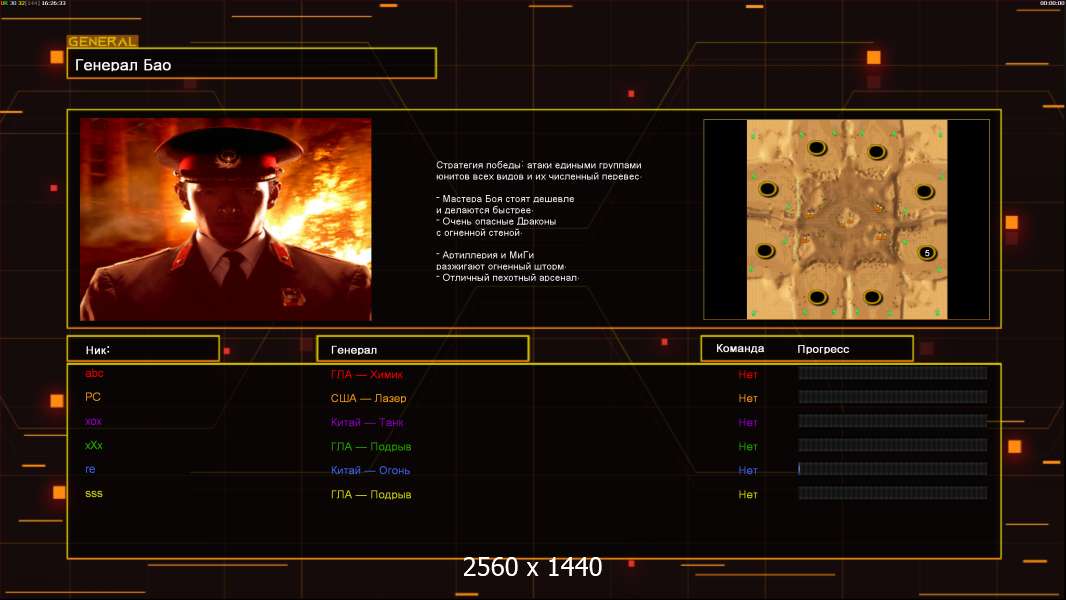Click the Генерал column header
Screen dimensions: 1066x600
(422, 349)
